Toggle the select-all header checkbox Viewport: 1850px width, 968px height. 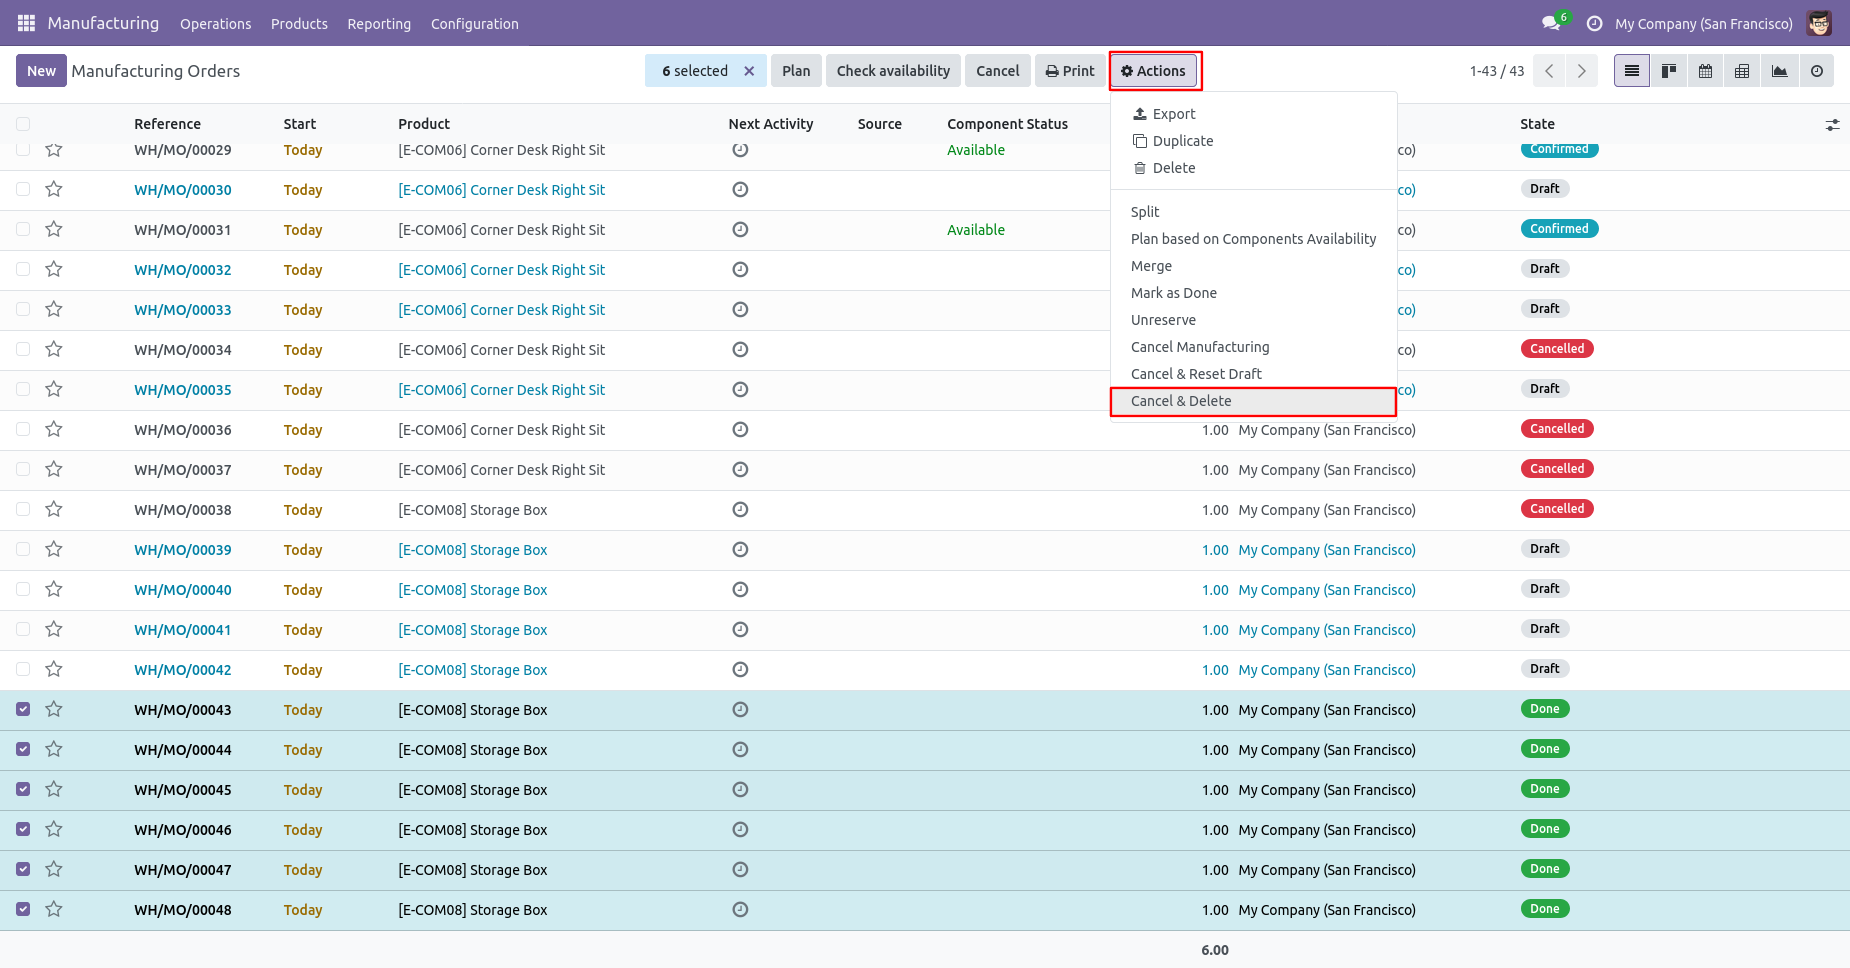(23, 124)
